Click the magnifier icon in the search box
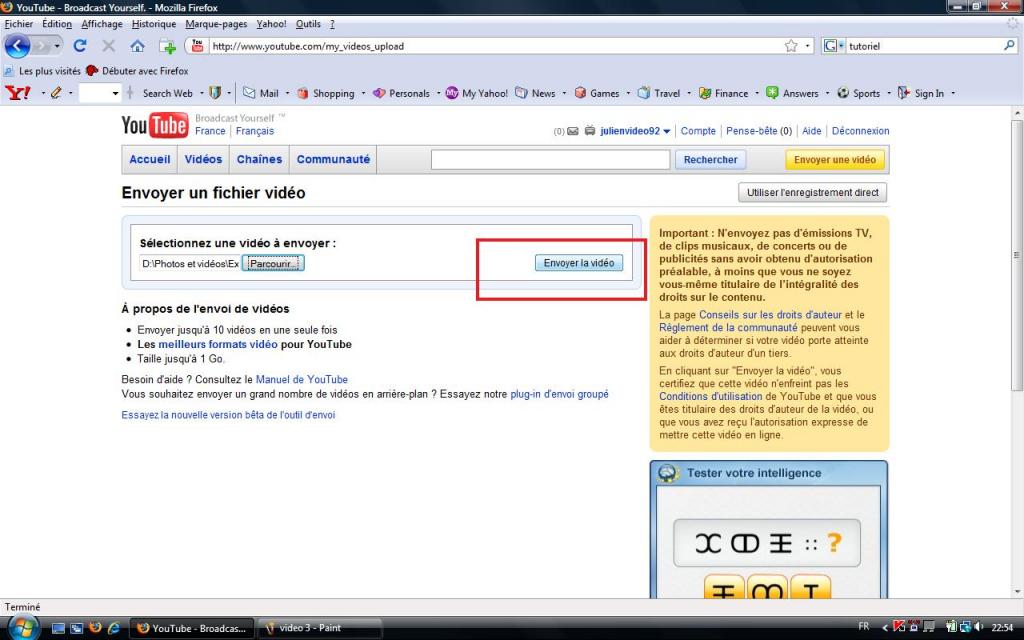This screenshot has width=1024, height=640. click(1009, 46)
